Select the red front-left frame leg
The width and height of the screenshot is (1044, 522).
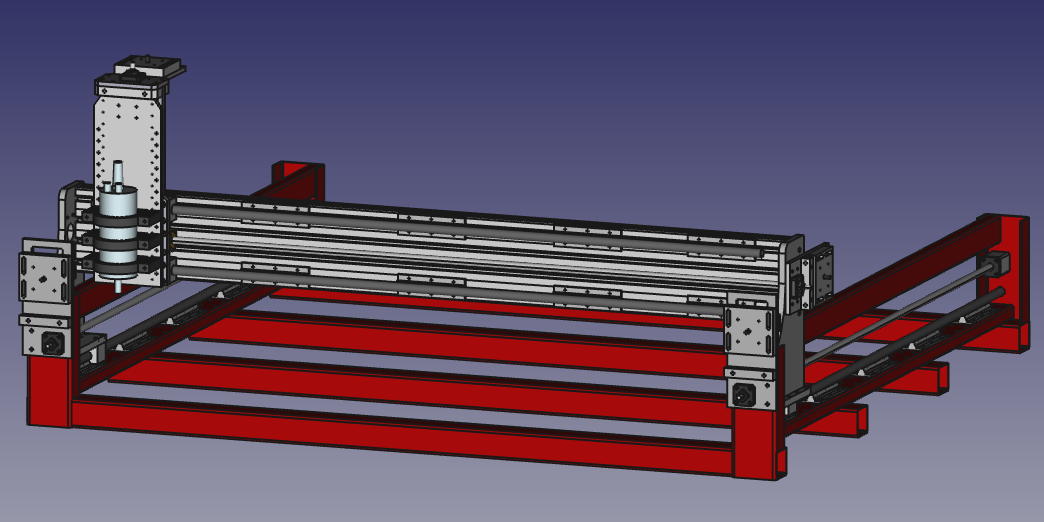pyautogui.click(x=49, y=391)
